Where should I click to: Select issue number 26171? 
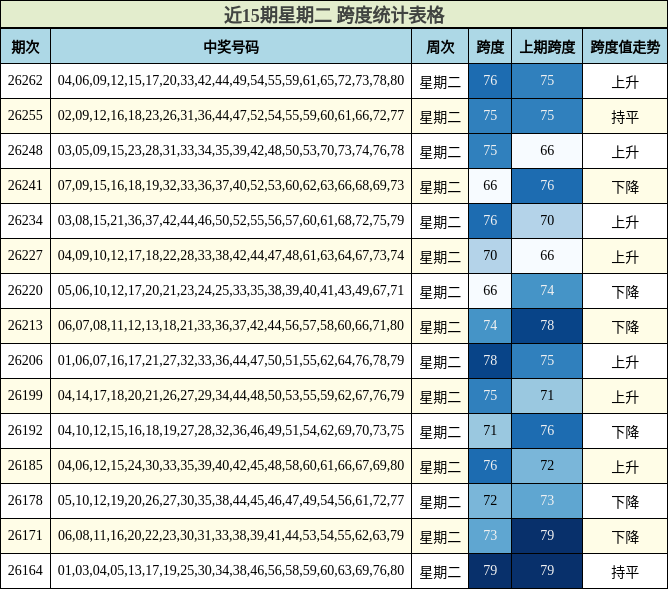pos(25,535)
